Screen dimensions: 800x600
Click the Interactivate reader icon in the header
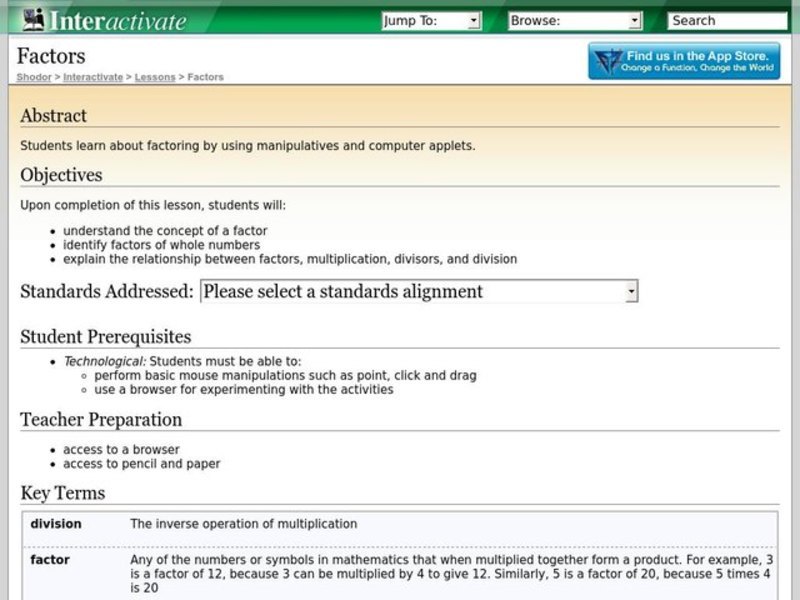[x=33, y=20]
